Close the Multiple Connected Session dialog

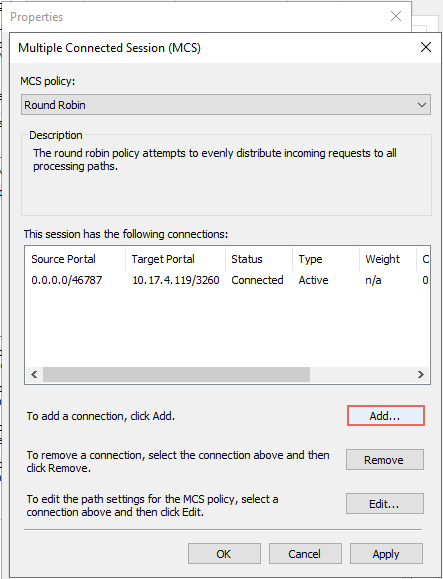tap(426, 47)
